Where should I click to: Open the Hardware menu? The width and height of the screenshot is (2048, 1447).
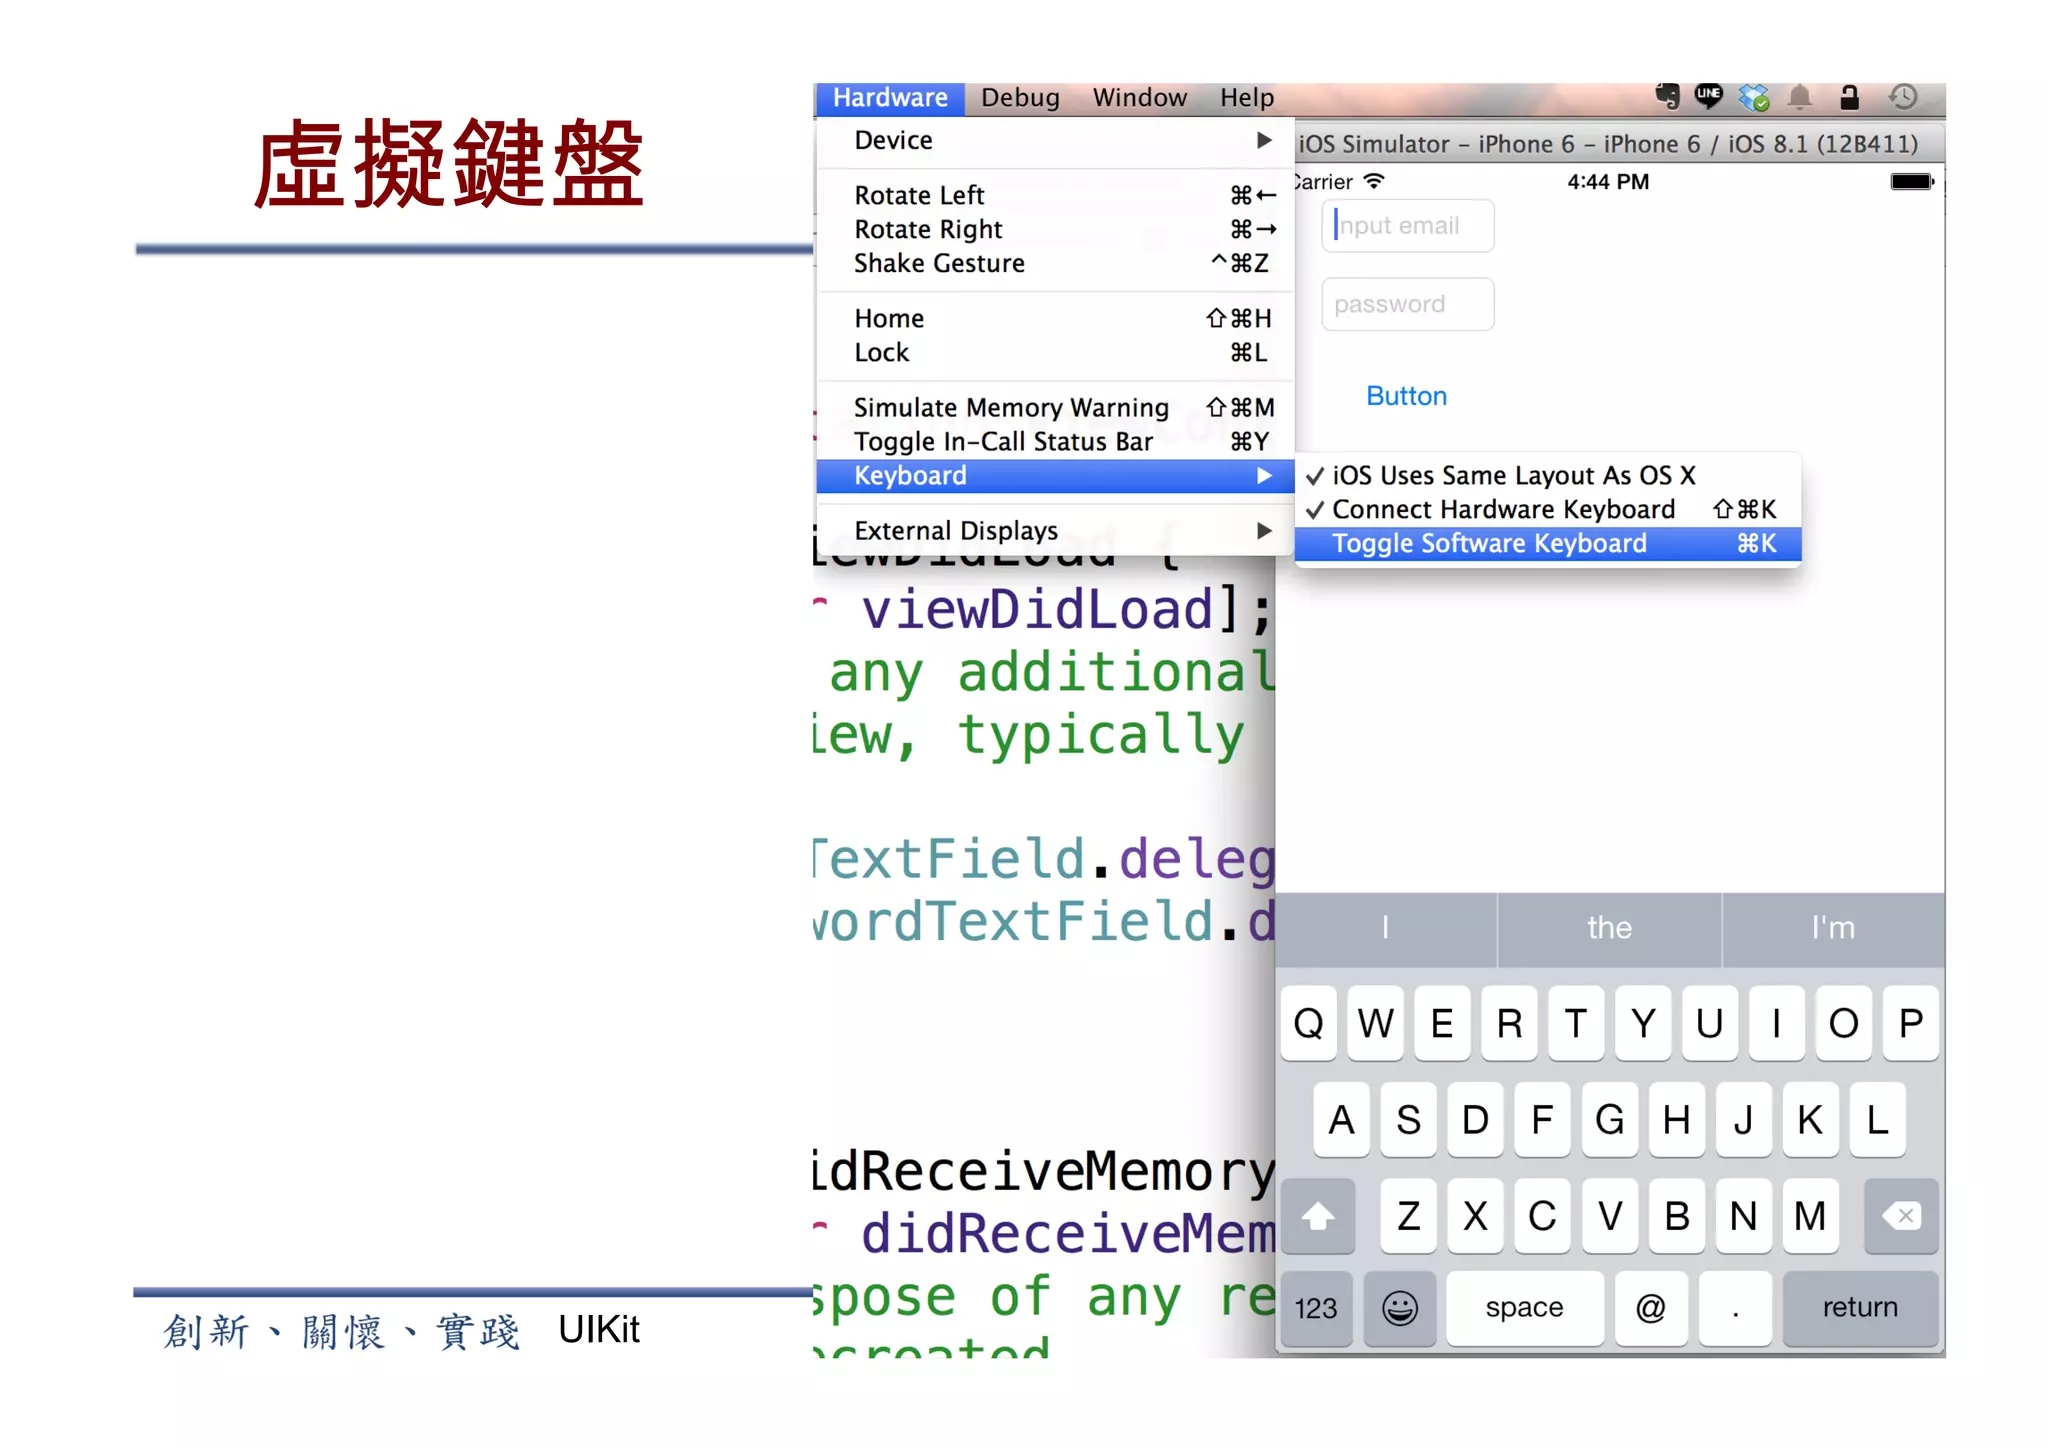(x=890, y=98)
